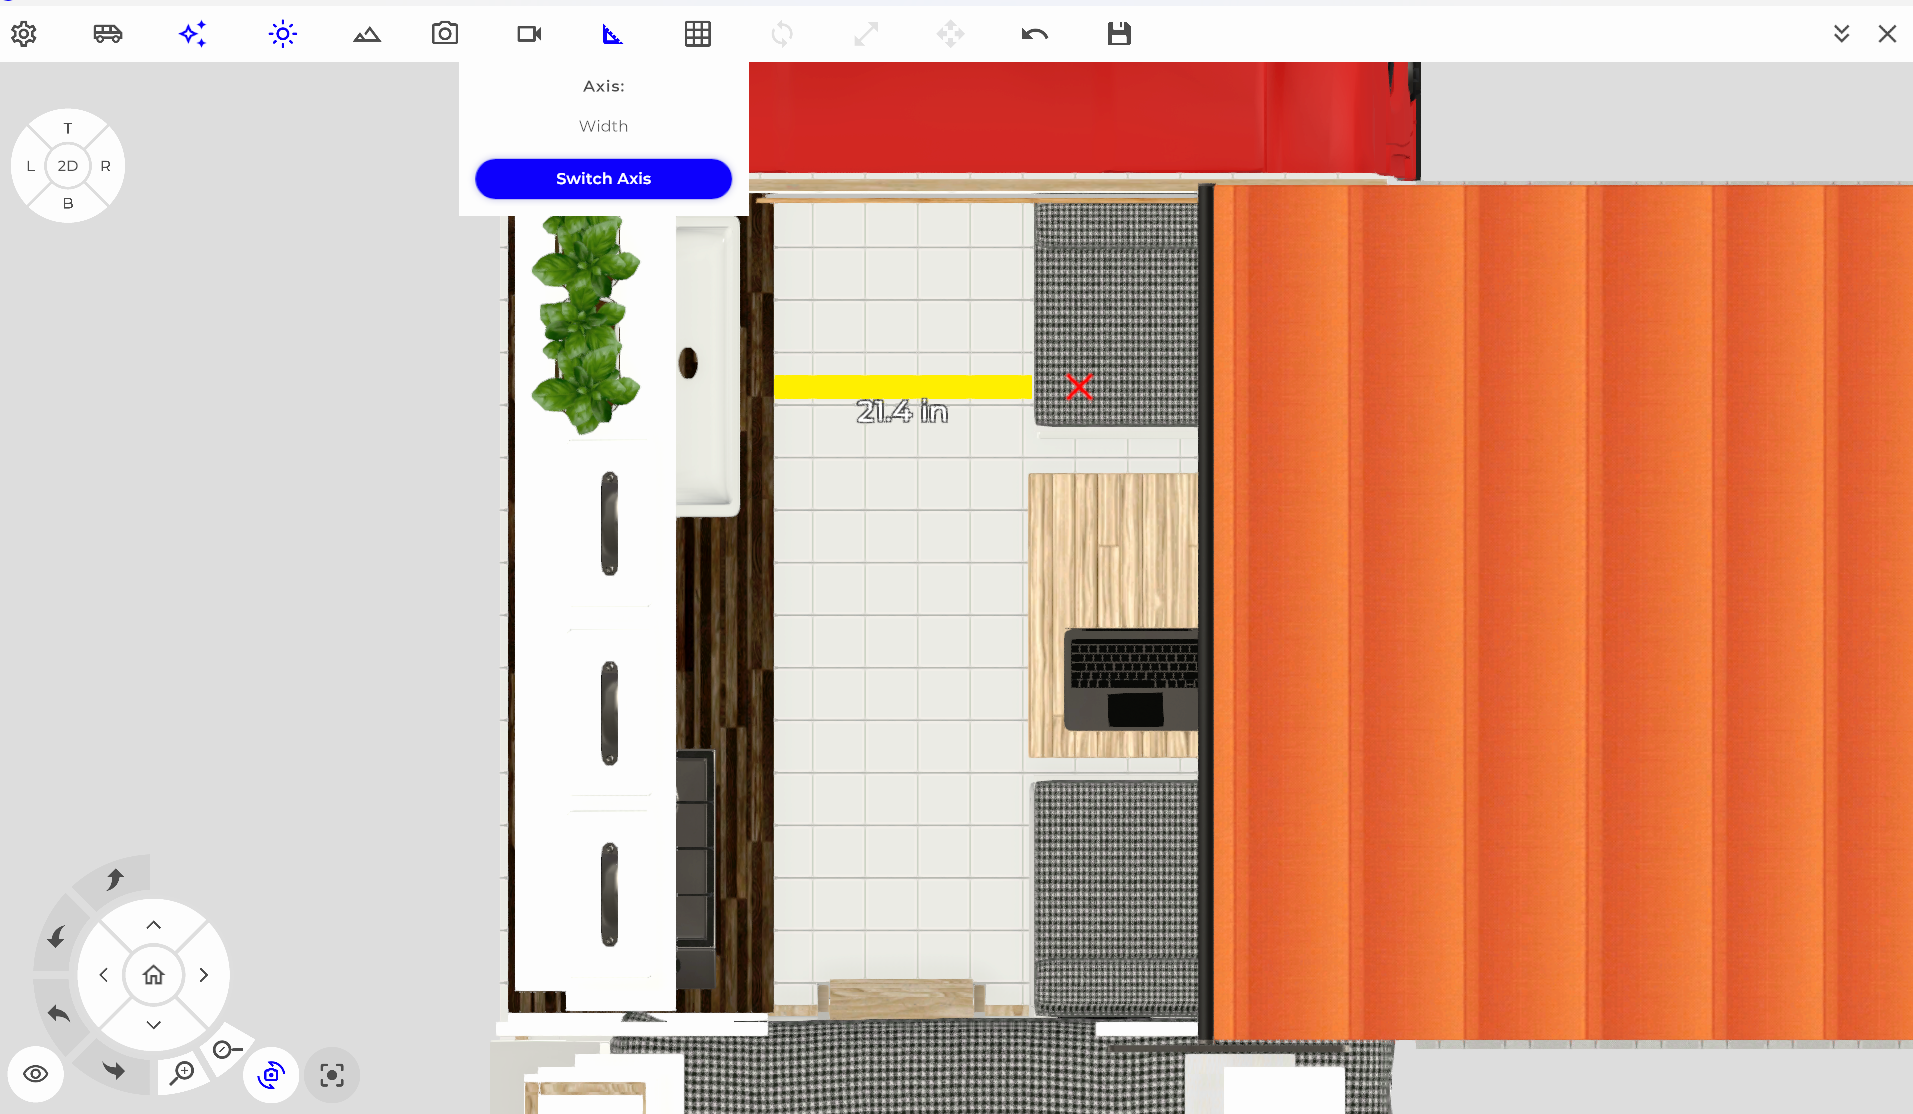Click the video recorder icon
This screenshot has height=1114, width=1913.
pos(529,34)
